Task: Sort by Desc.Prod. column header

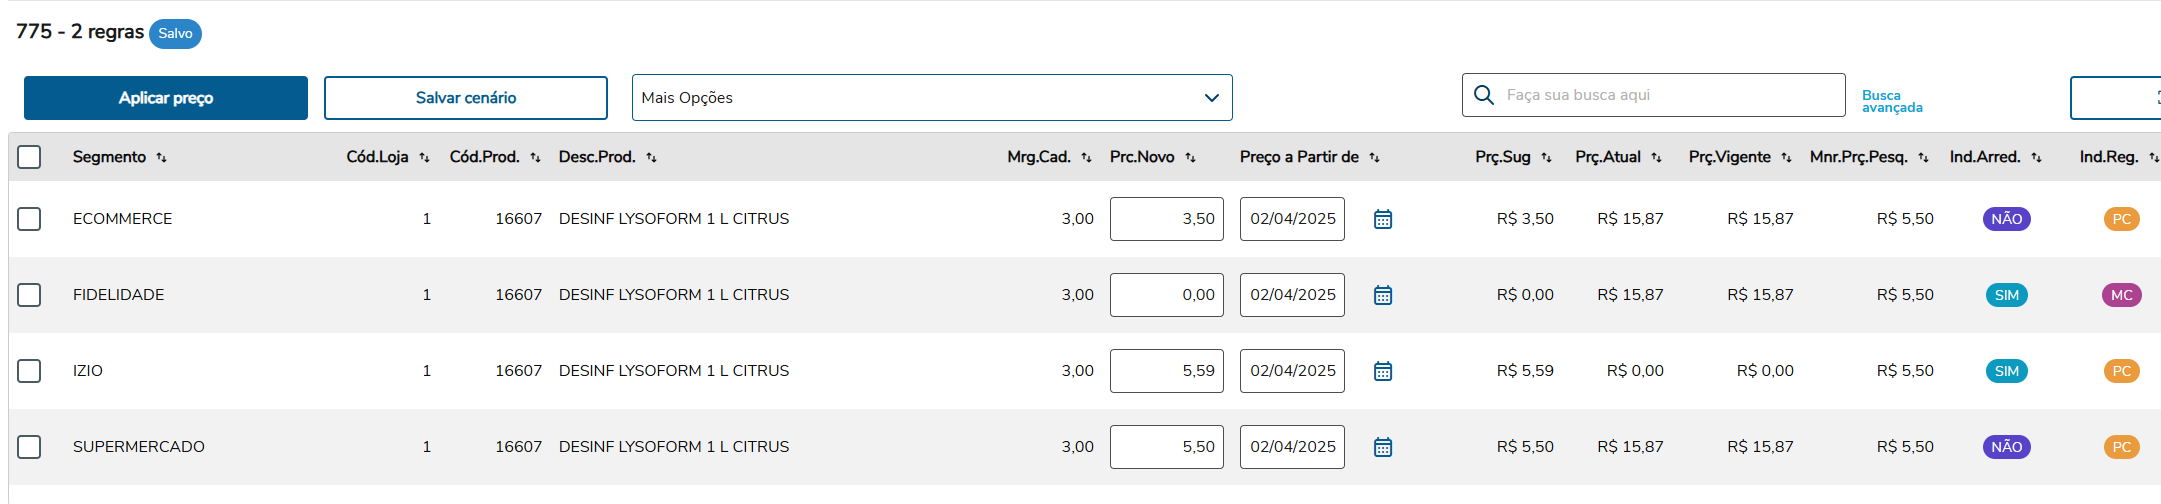Action: [597, 157]
